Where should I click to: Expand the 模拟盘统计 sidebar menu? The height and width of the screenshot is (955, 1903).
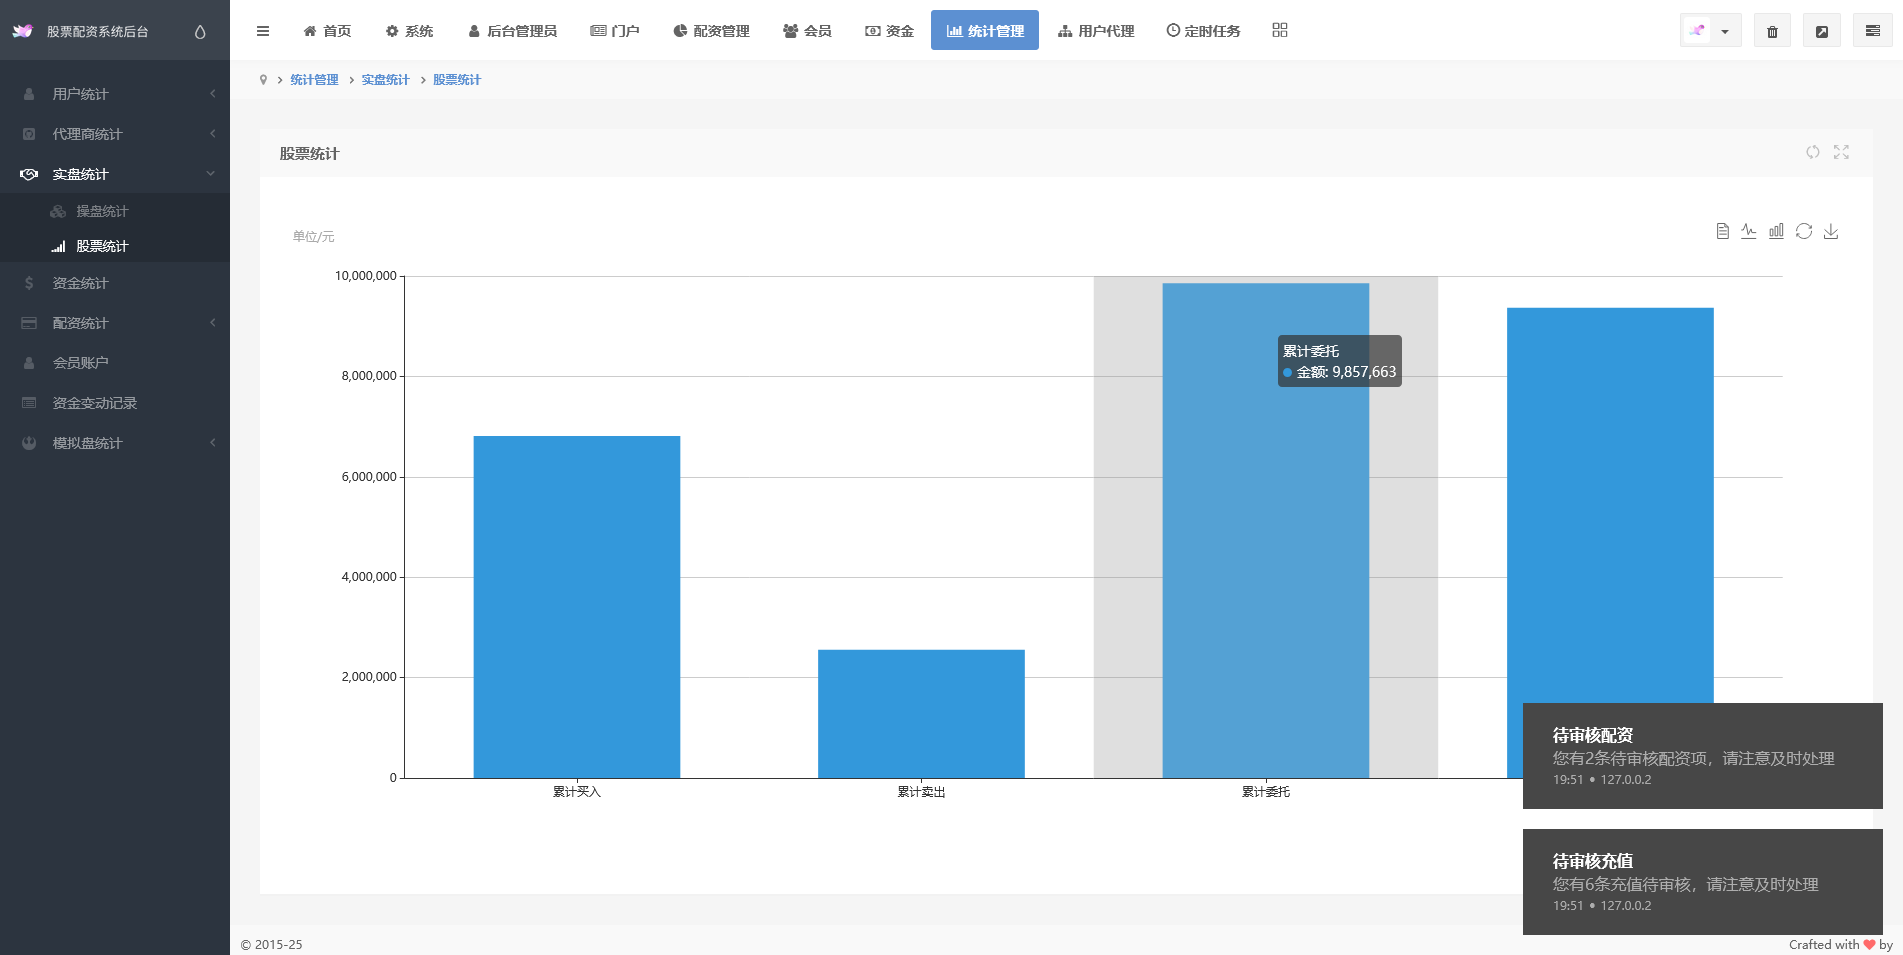click(115, 443)
